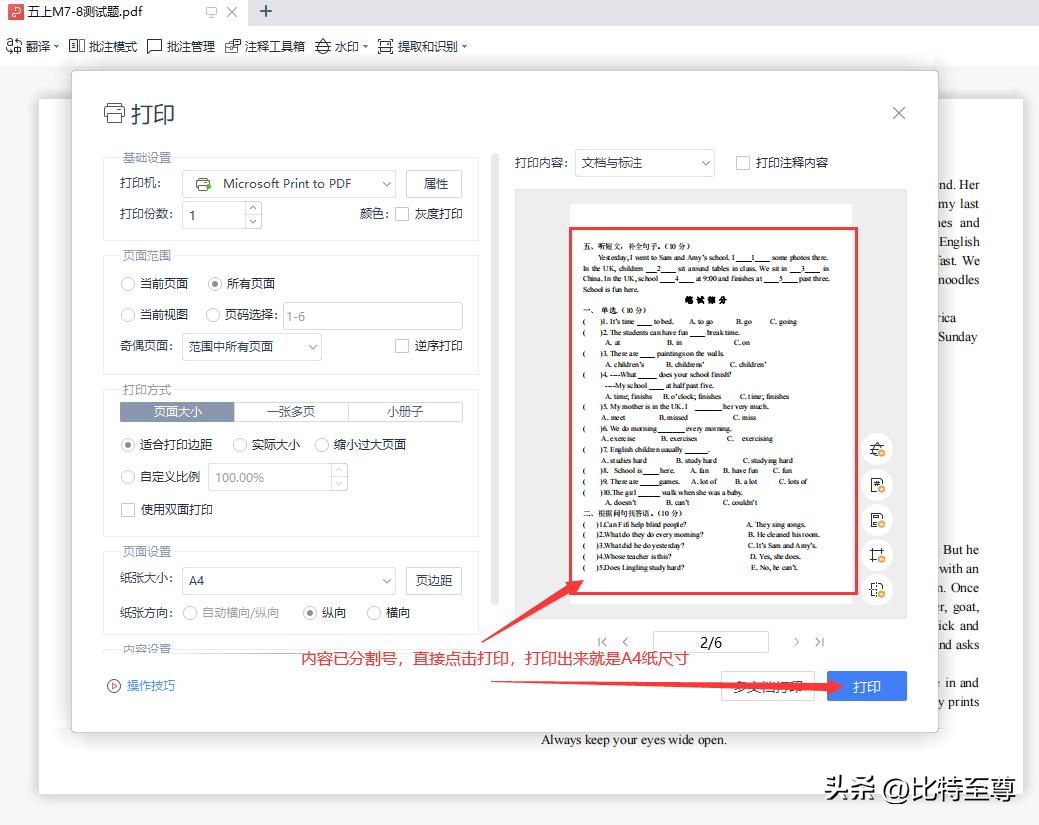The width and height of the screenshot is (1039, 825).
Task: Click the top tool icon beside the preview
Action: click(x=877, y=450)
